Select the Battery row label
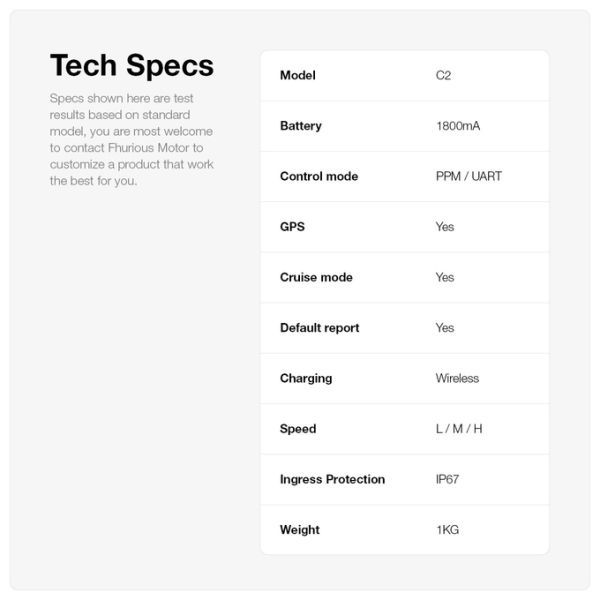The width and height of the screenshot is (600, 600). click(301, 126)
